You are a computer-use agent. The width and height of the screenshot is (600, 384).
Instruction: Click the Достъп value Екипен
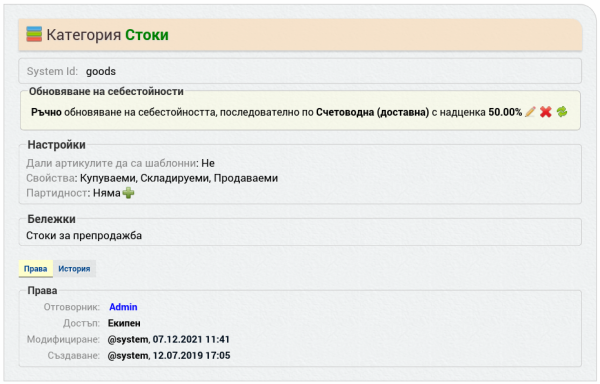click(x=124, y=324)
